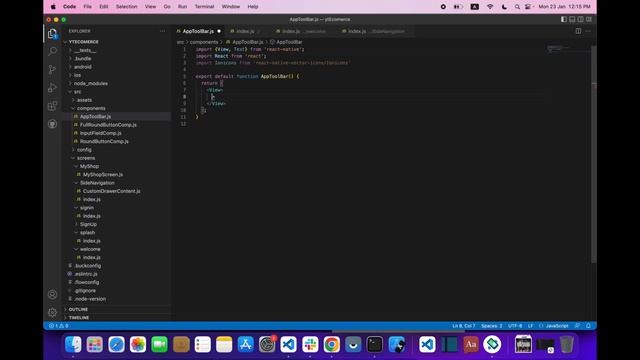
Task: Click the Split Editor Right icon
Action: 578,31
